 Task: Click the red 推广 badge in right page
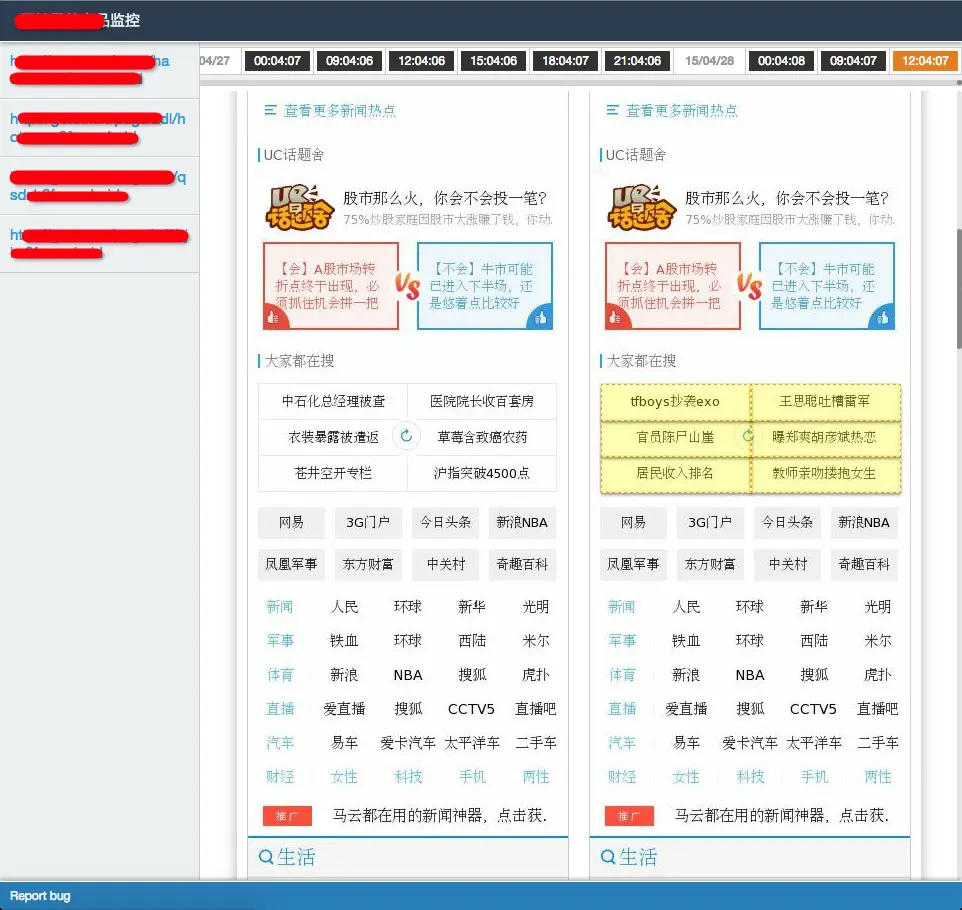click(x=629, y=816)
